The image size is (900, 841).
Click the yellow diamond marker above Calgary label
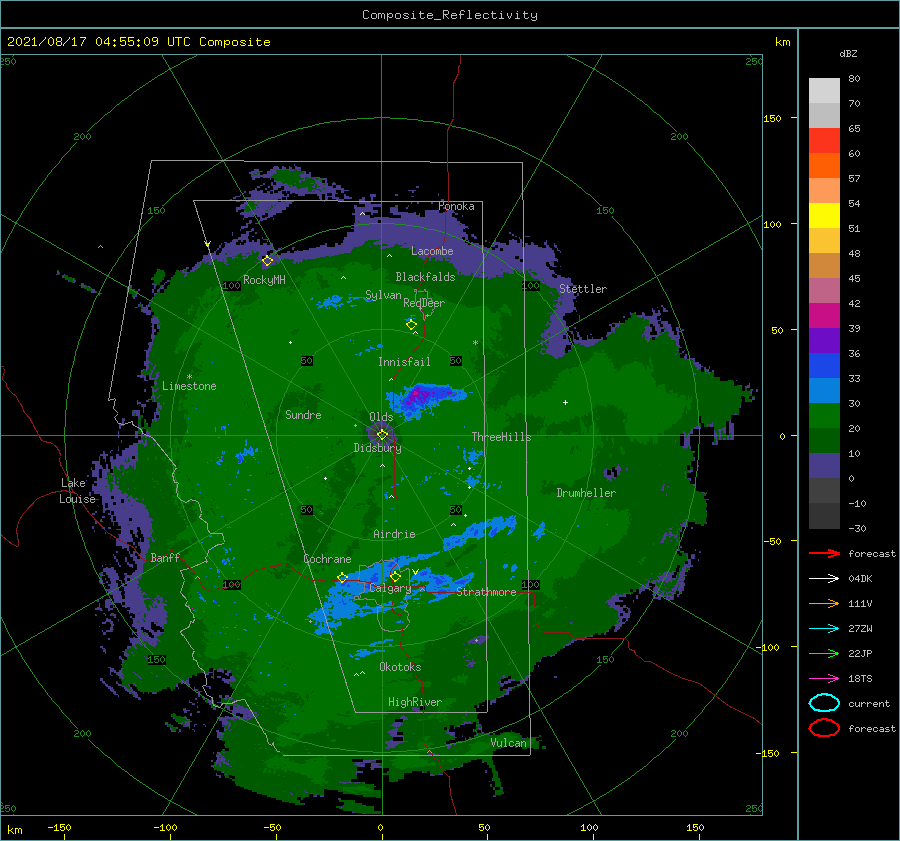[395, 576]
